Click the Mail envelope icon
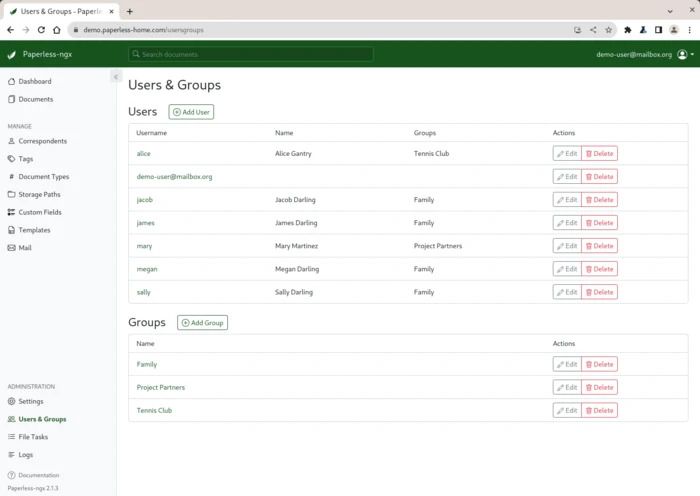700x496 pixels. [12, 248]
